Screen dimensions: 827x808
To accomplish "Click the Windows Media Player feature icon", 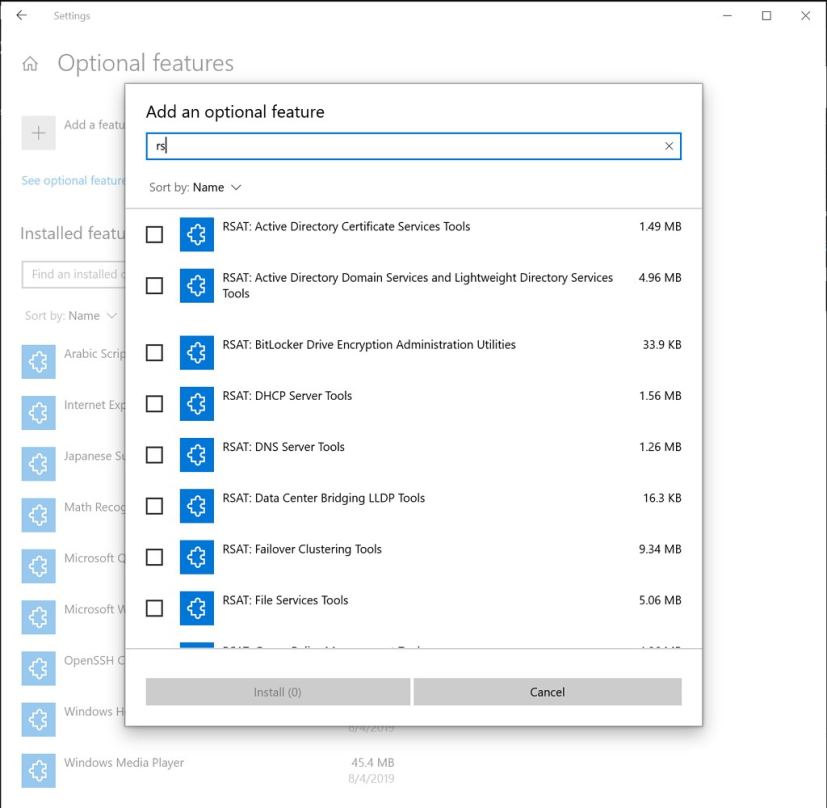I will tap(38, 770).
